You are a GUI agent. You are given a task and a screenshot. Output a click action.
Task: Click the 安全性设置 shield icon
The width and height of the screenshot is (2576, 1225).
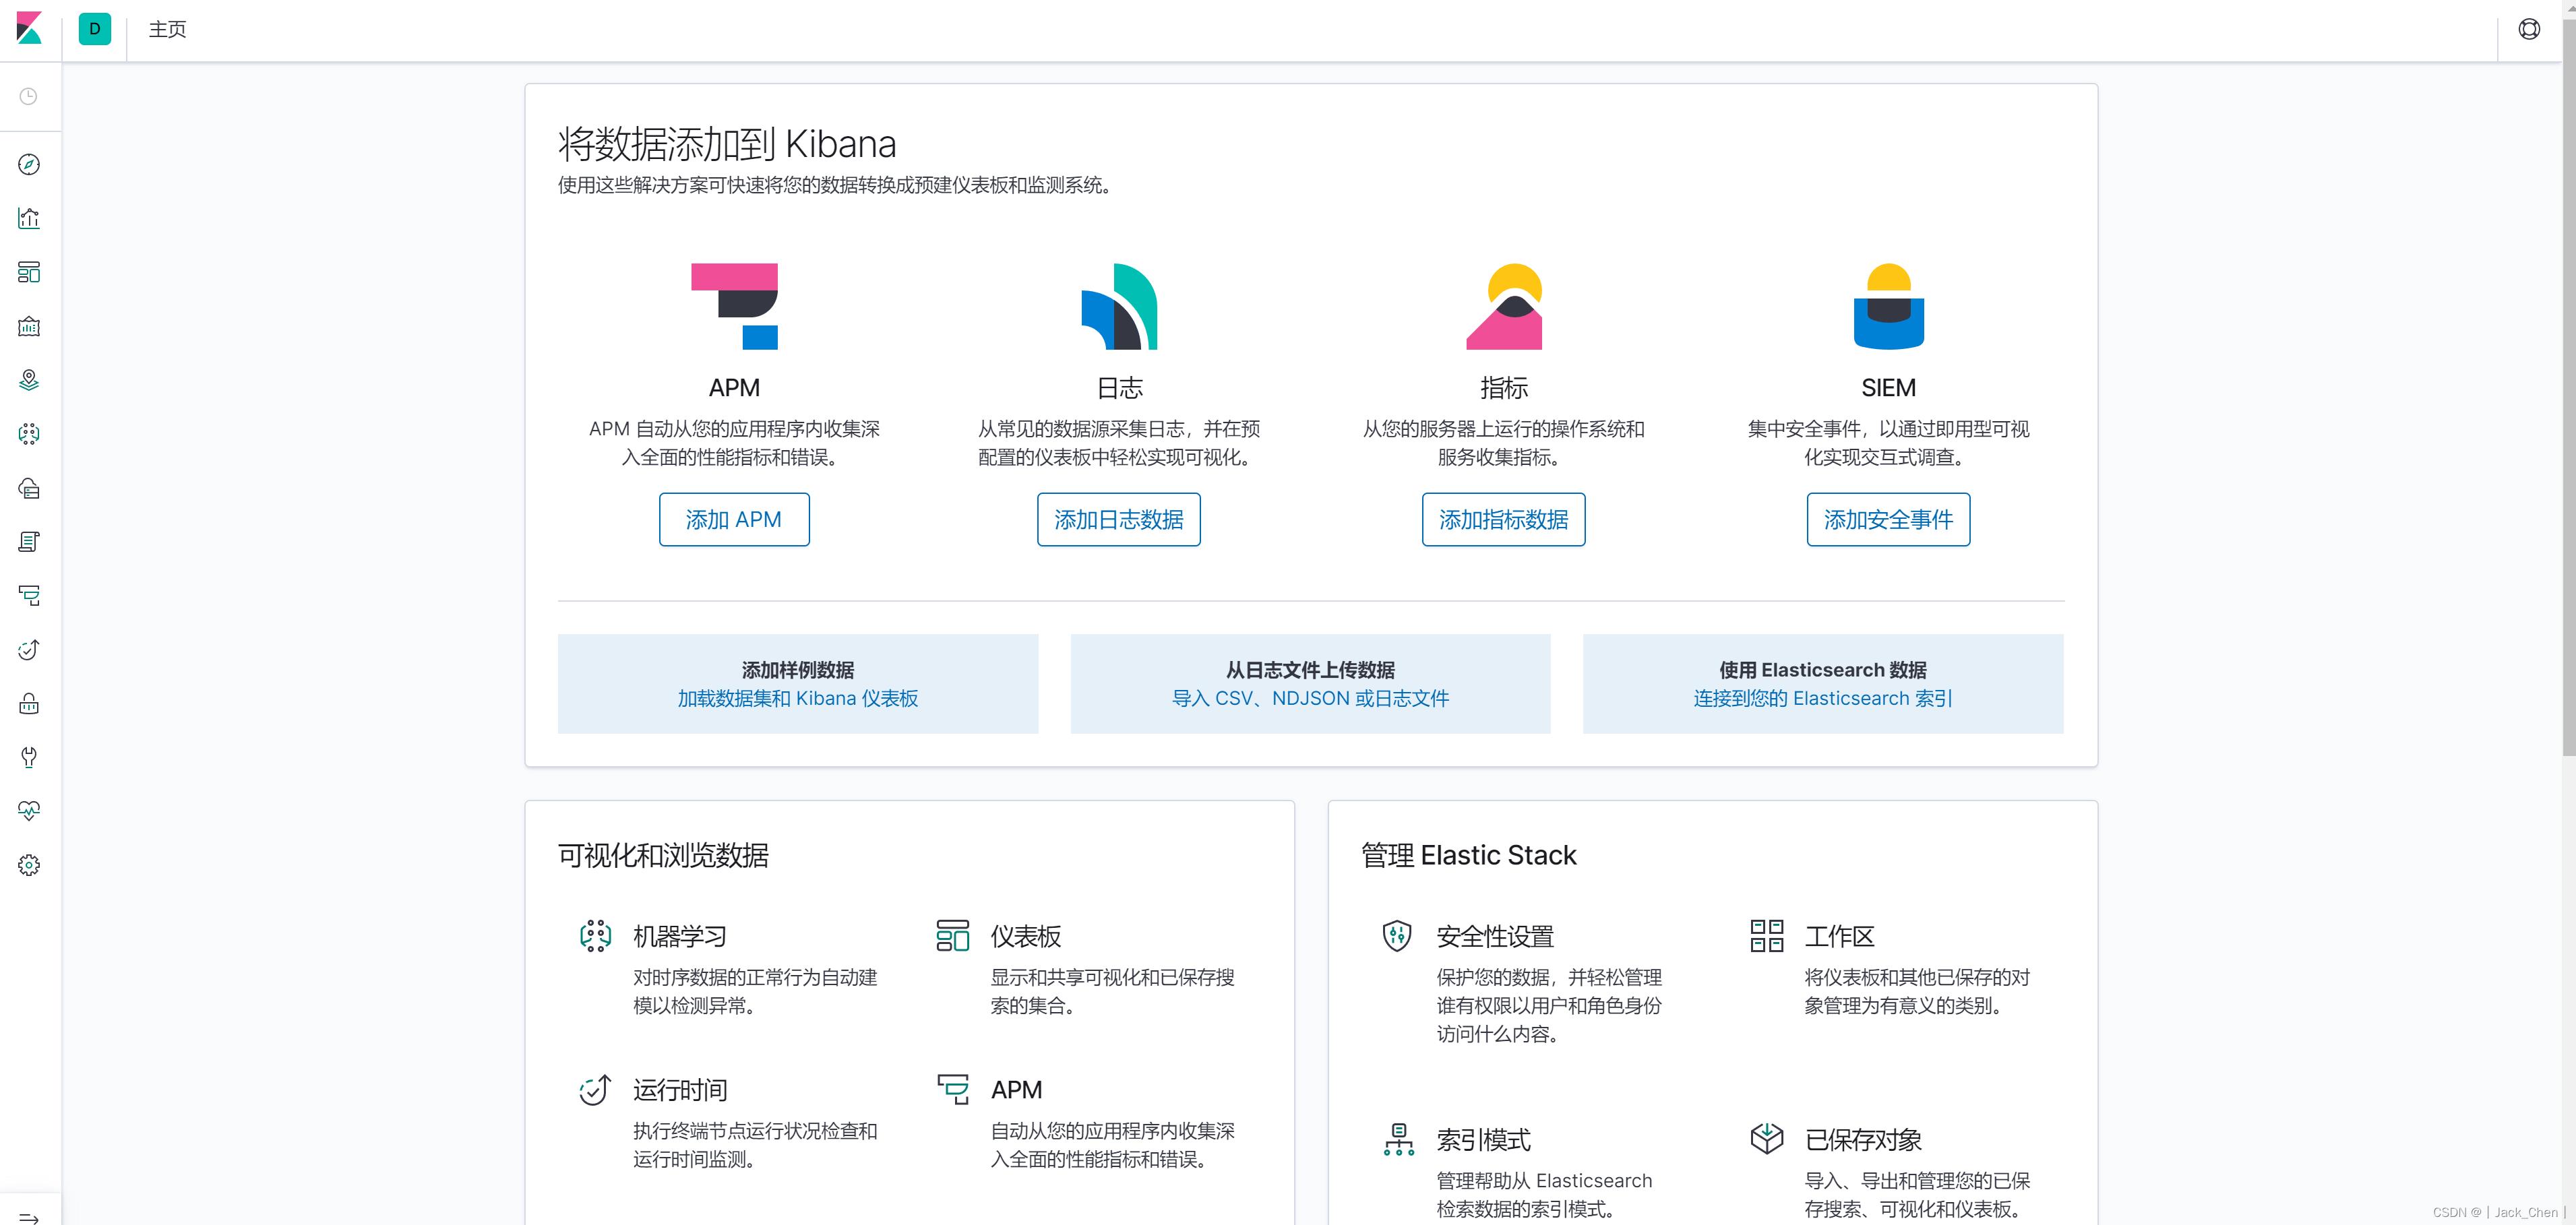point(1397,936)
